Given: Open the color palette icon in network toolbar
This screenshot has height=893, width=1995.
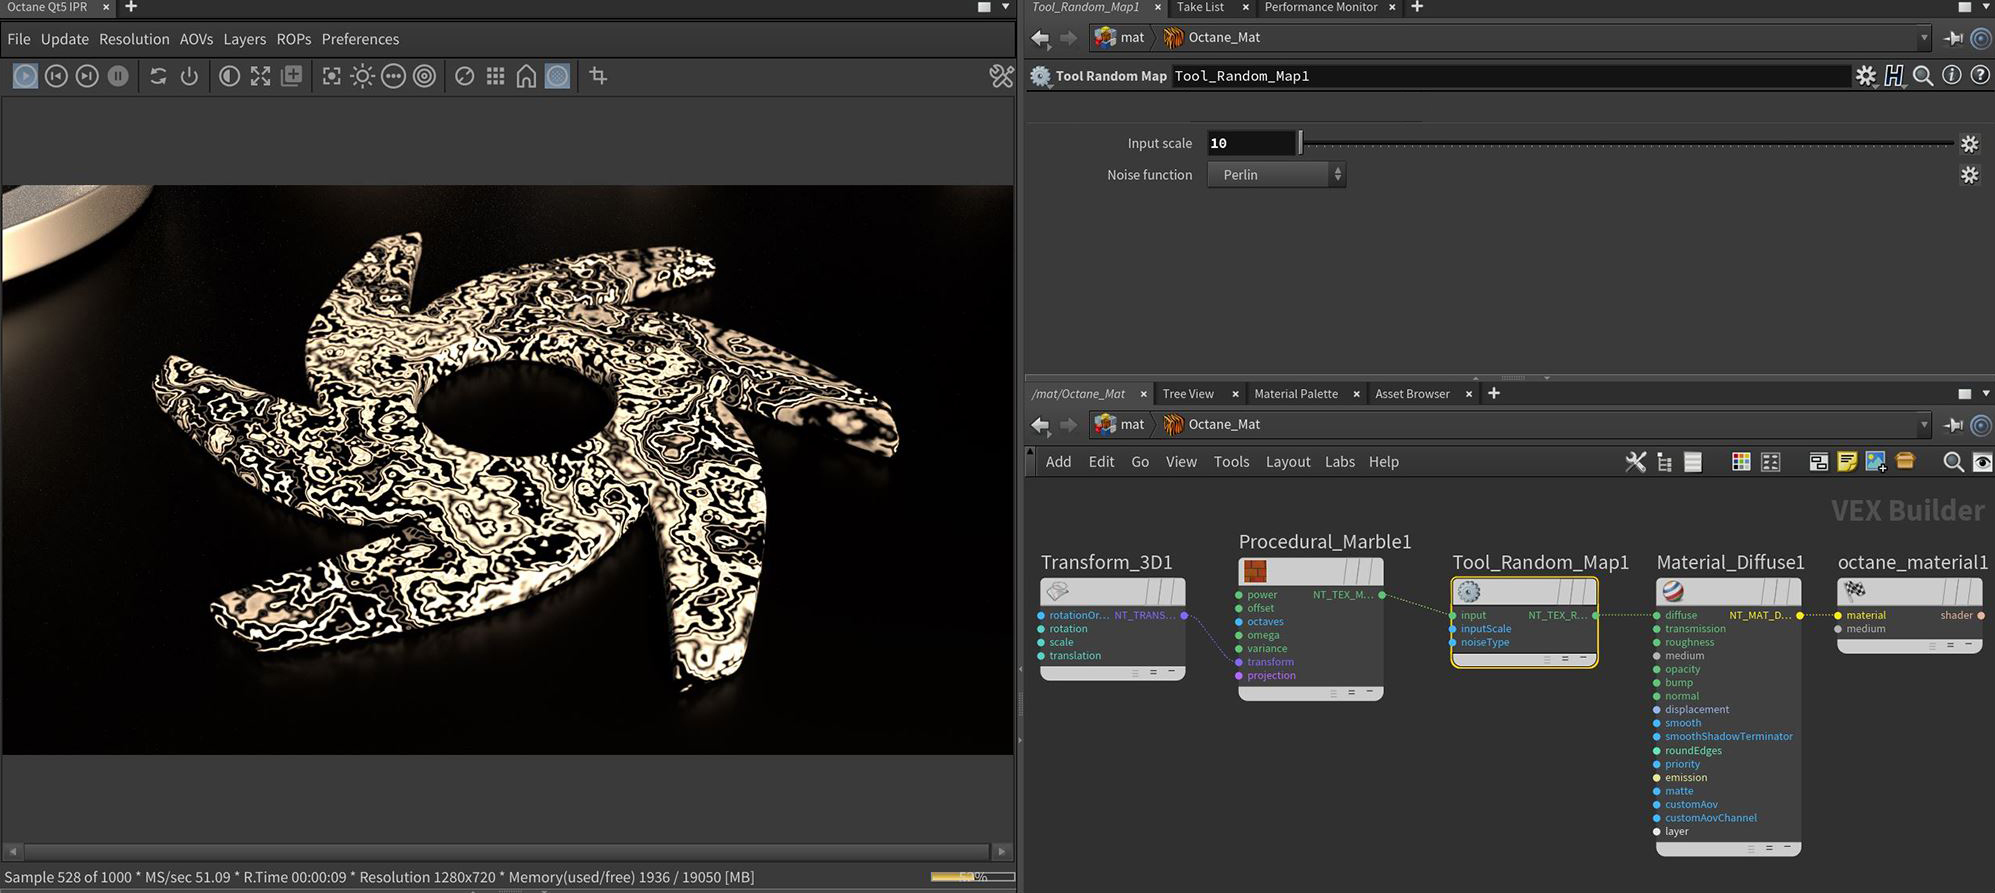Looking at the screenshot, I should tap(1741, 461).
